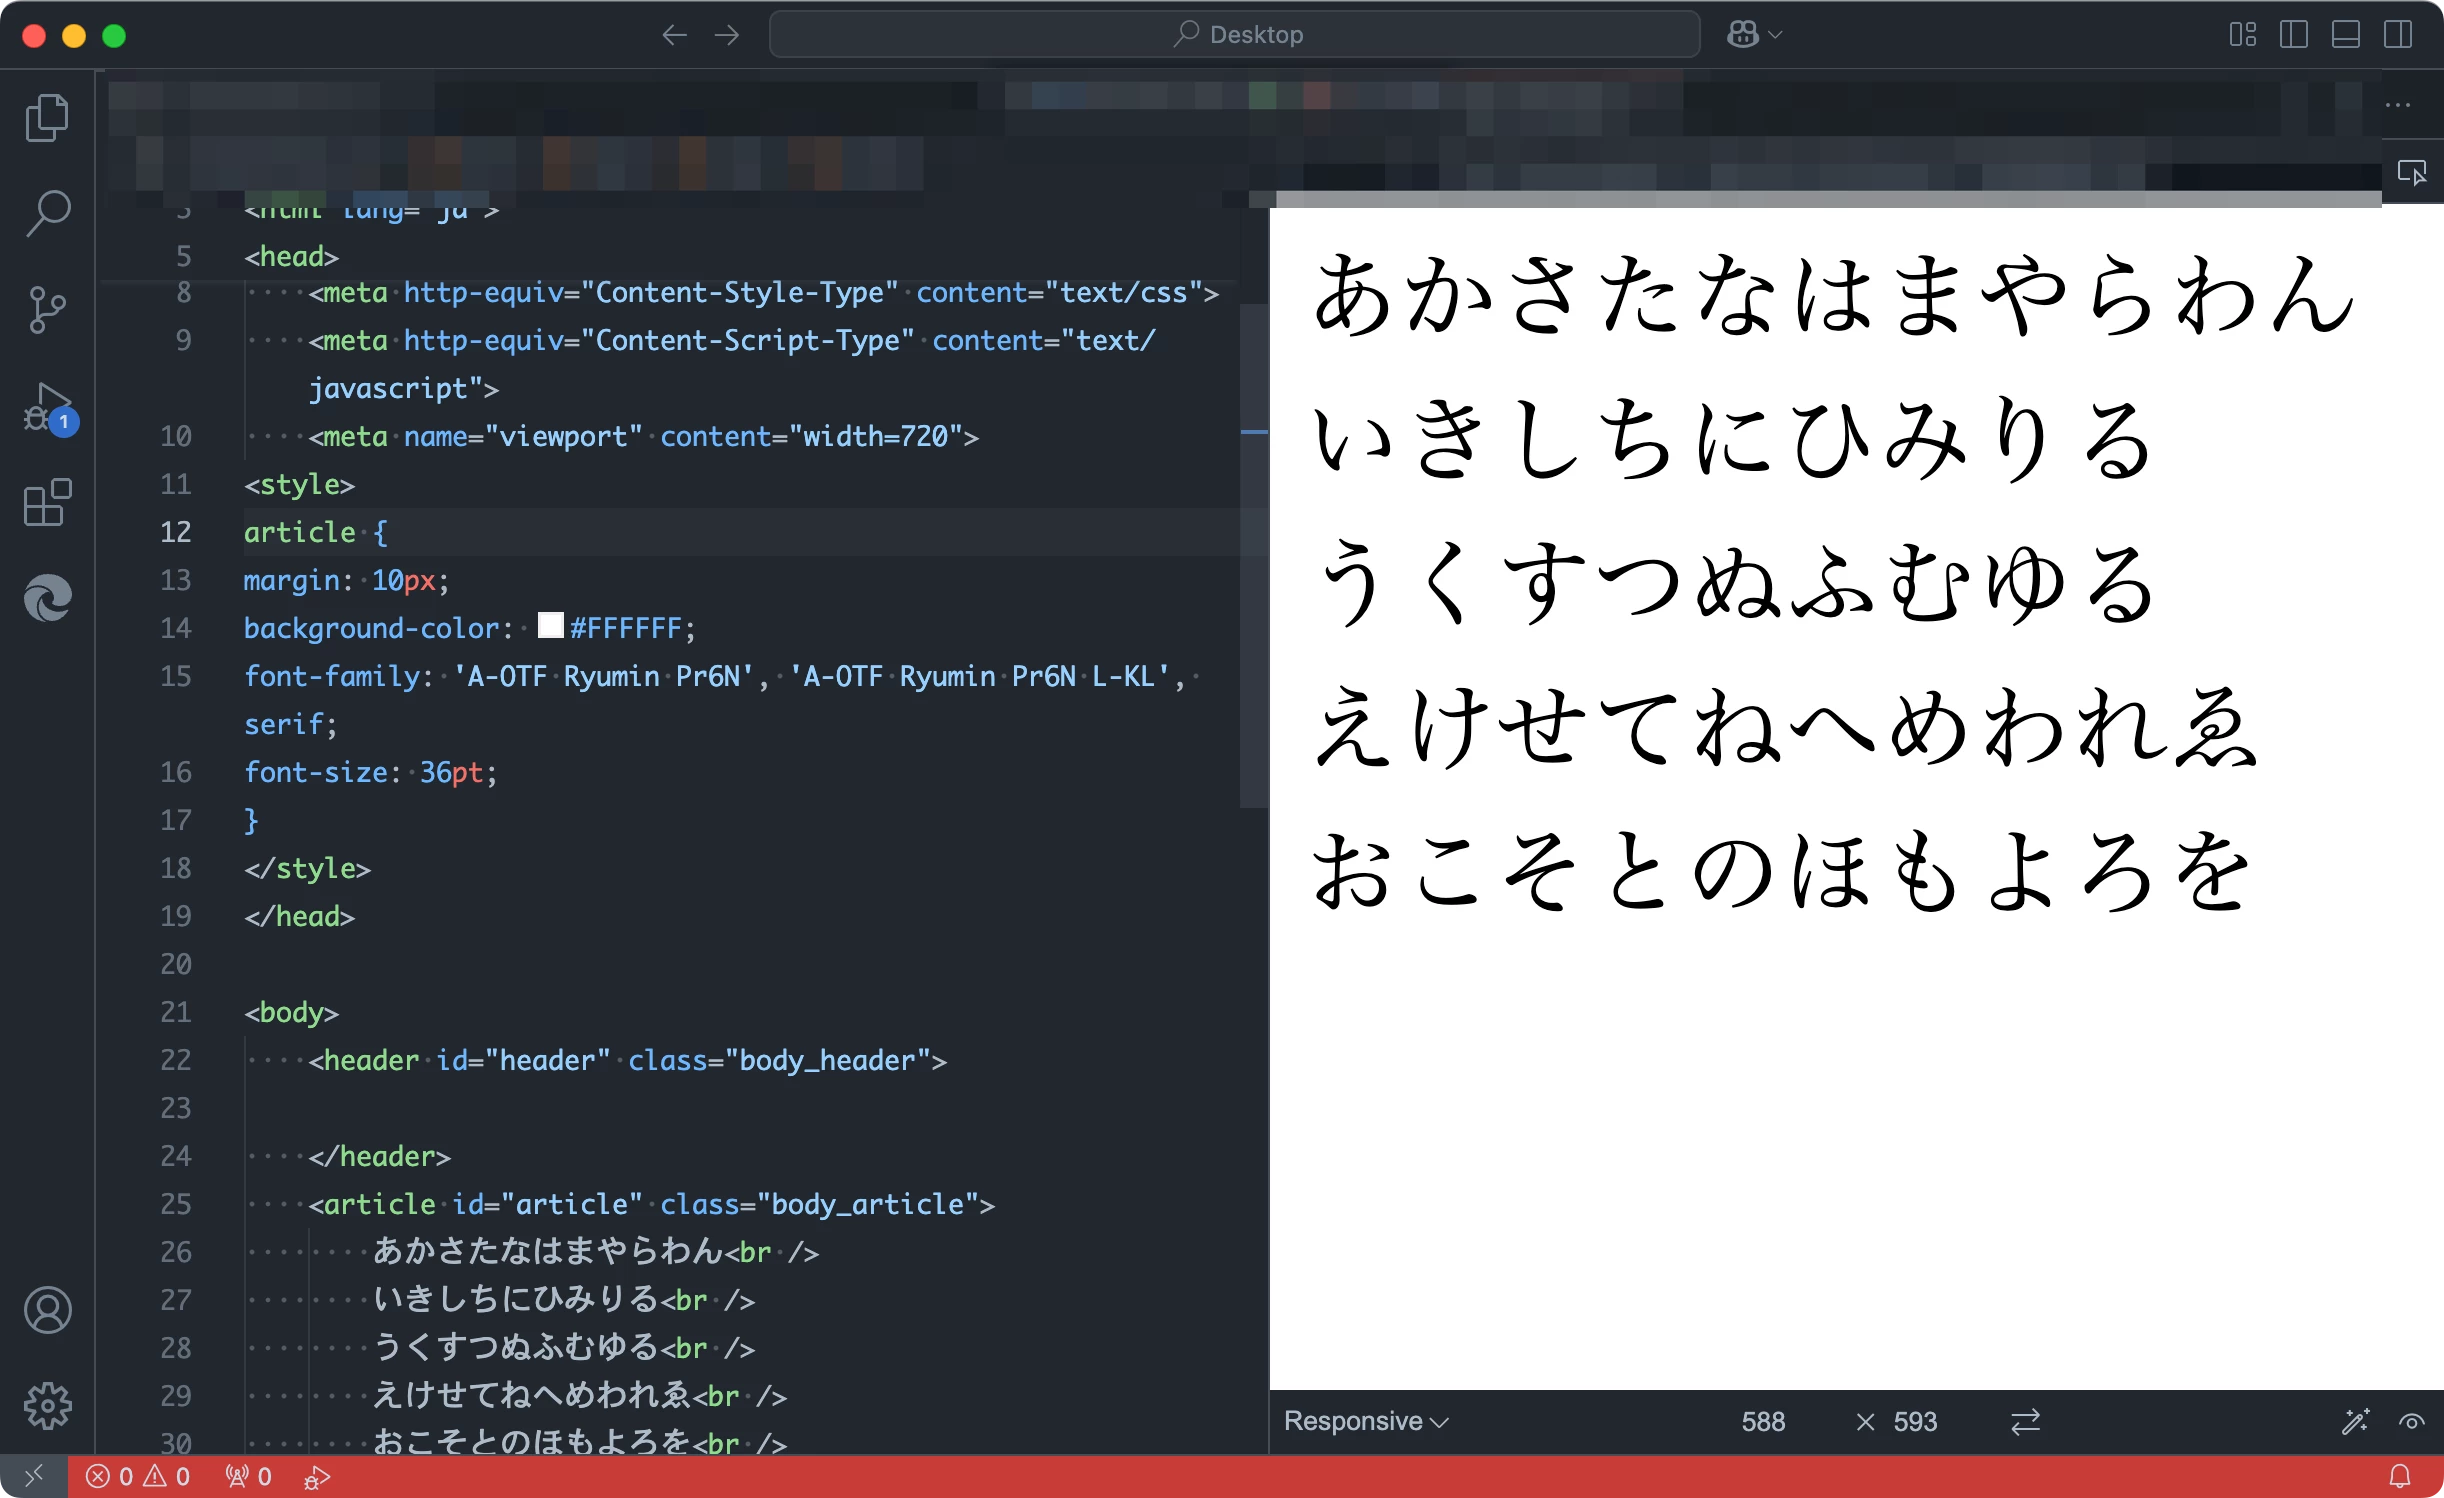Open the notifications bell in status bar
Viewport: 2444px width, 1498px height.
tap(2399, 1477)
